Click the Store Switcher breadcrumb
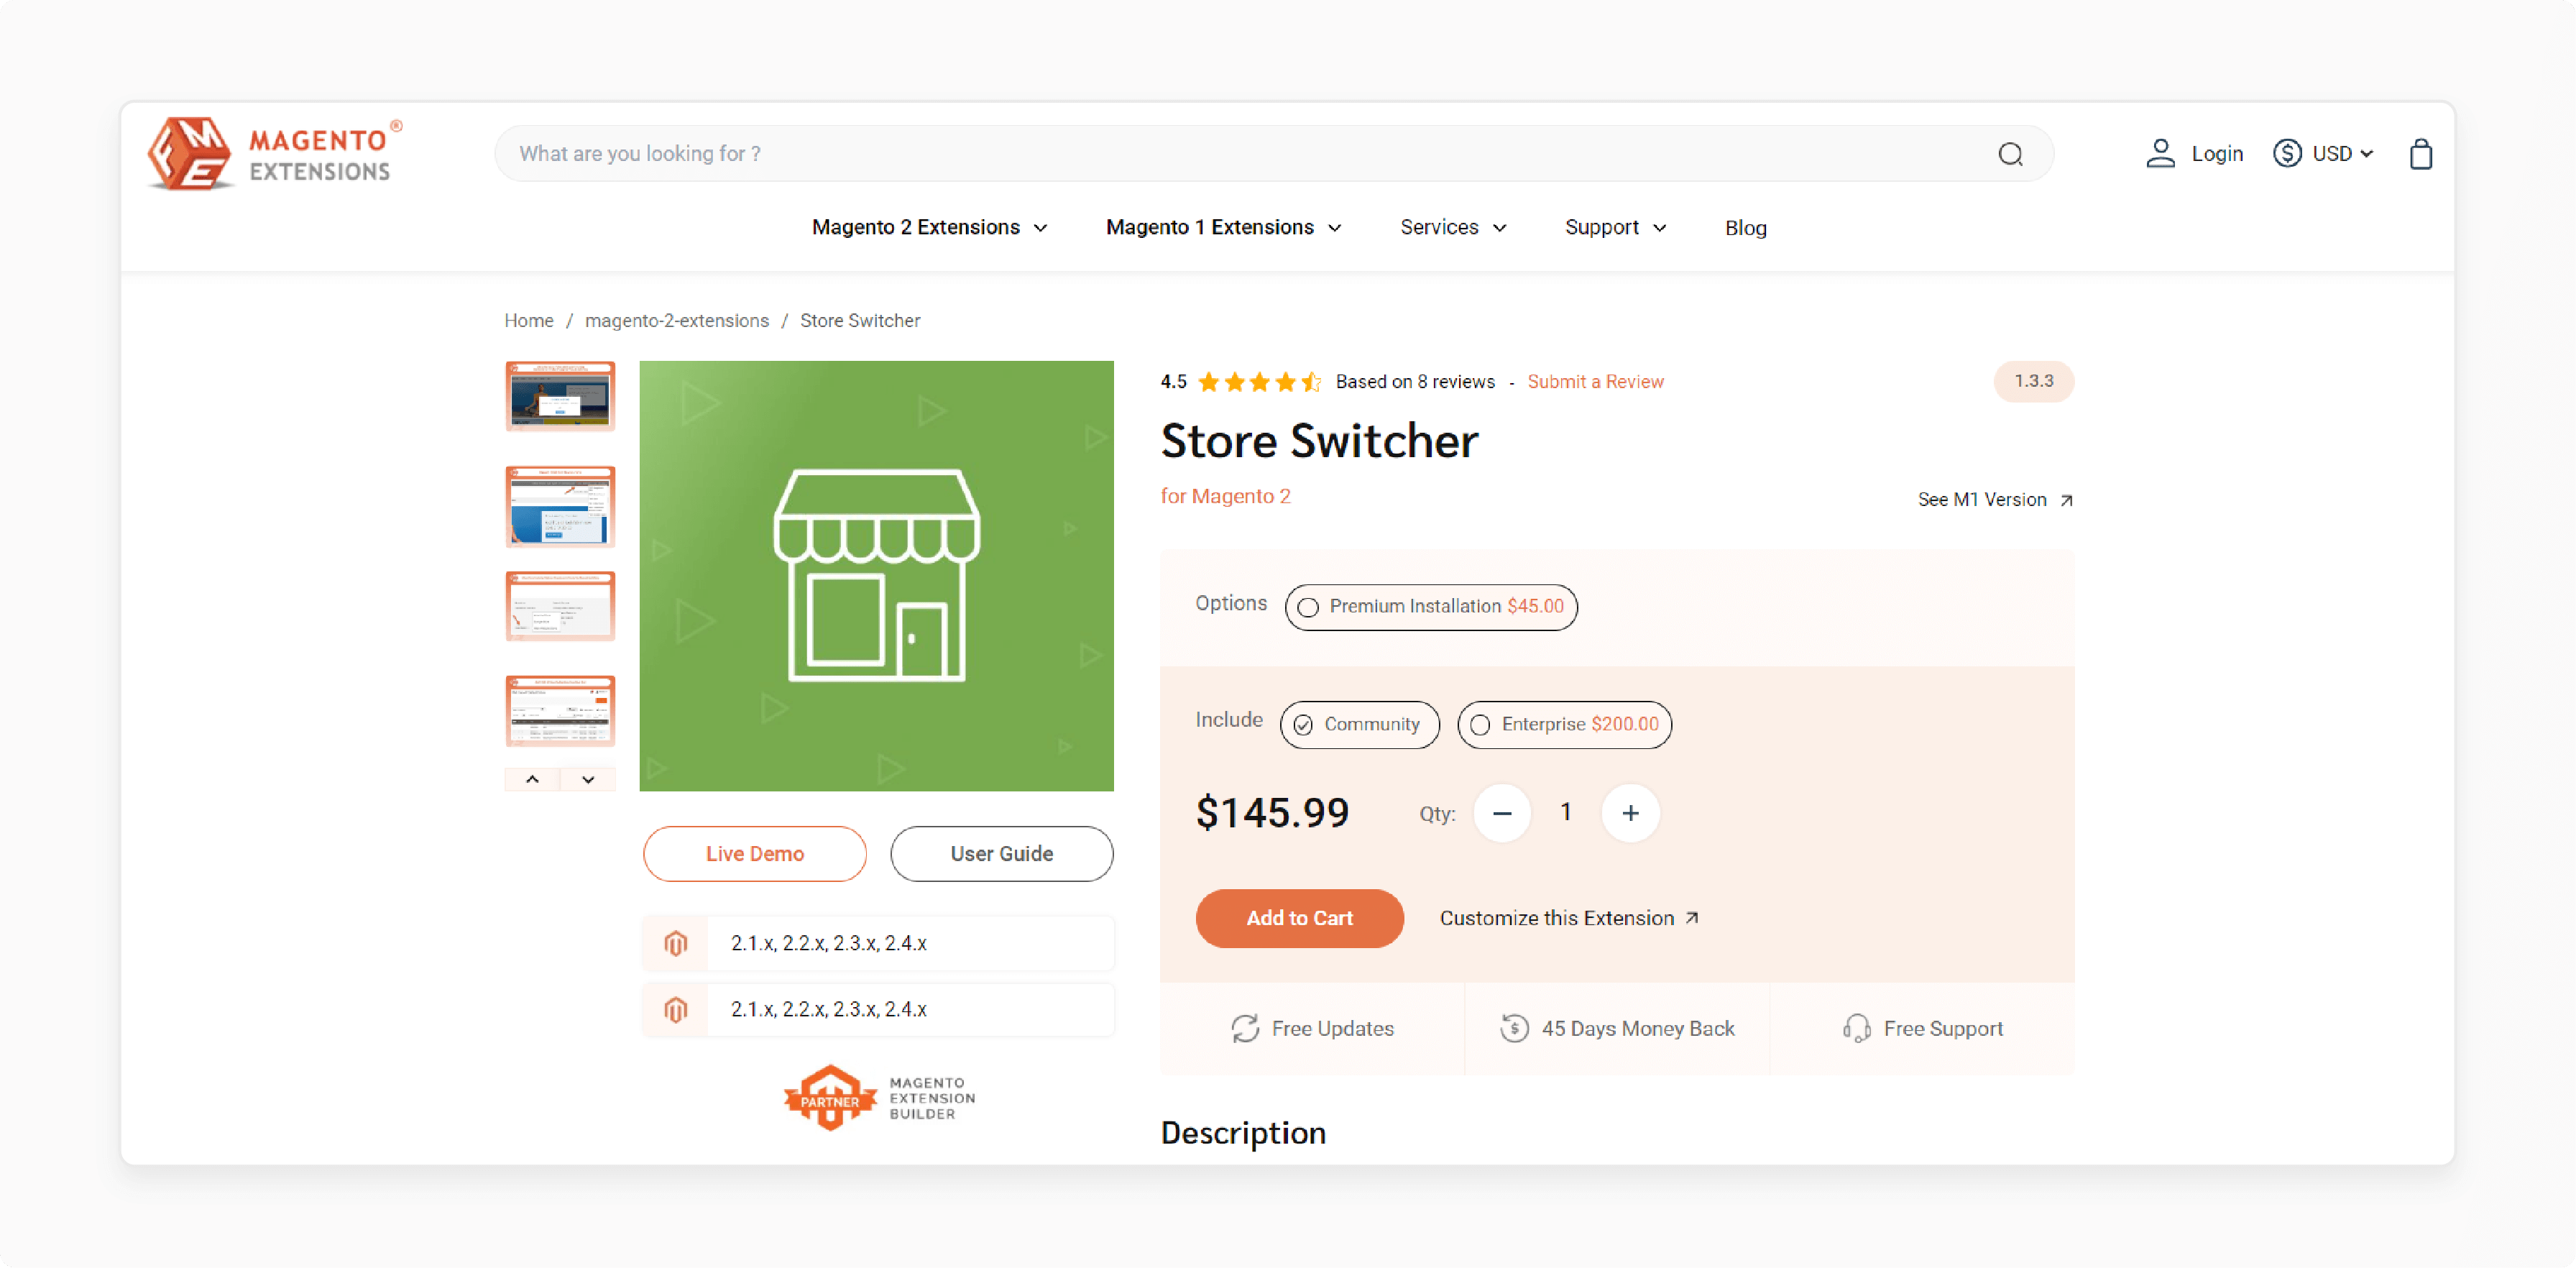 pyautogui.click(x=860, y=321)
